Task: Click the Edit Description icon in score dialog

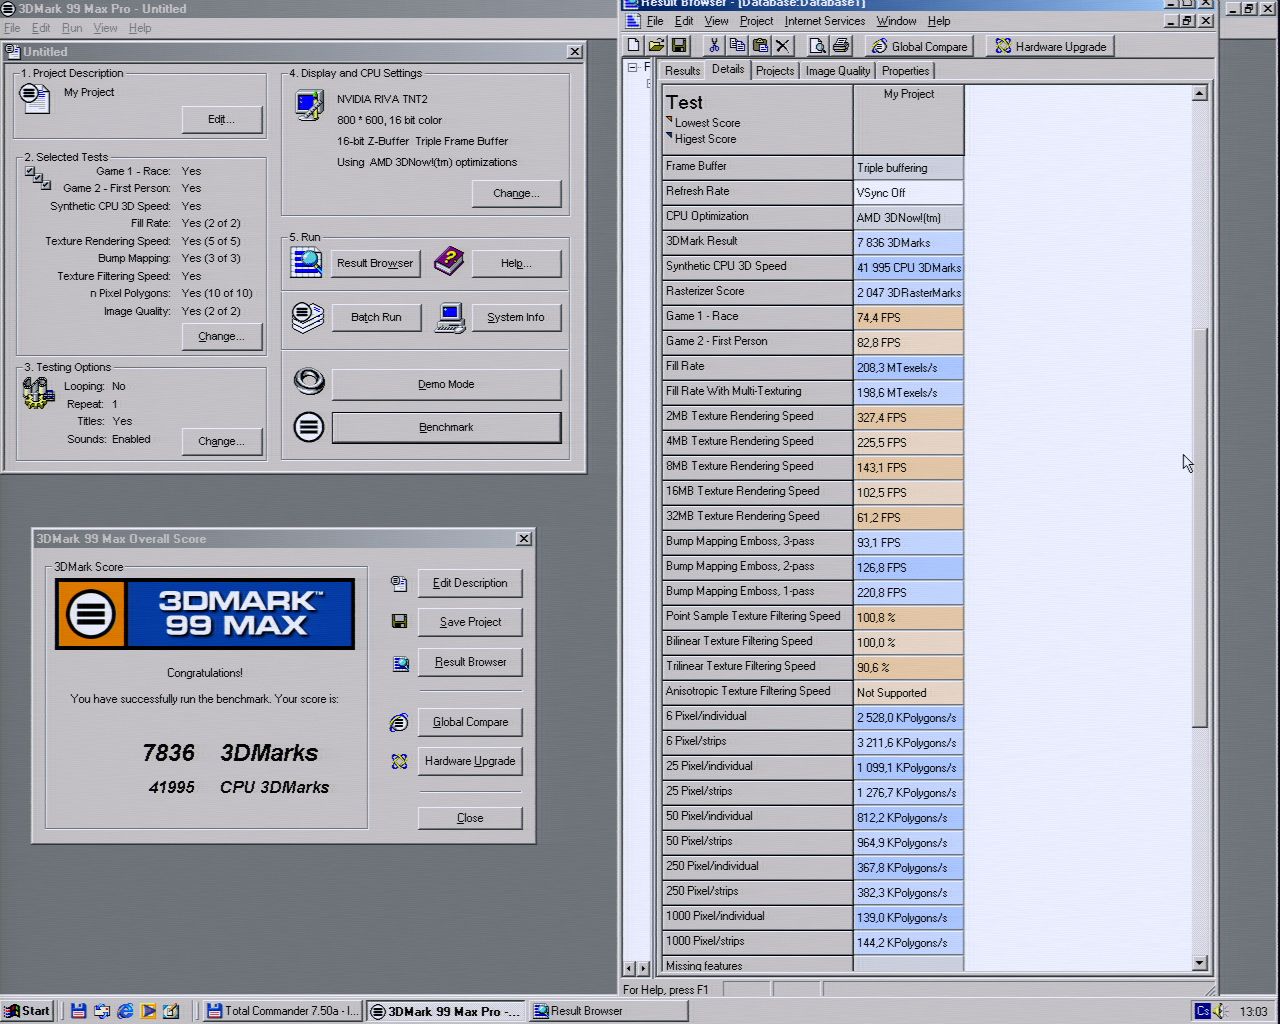Action: (399, 583)
